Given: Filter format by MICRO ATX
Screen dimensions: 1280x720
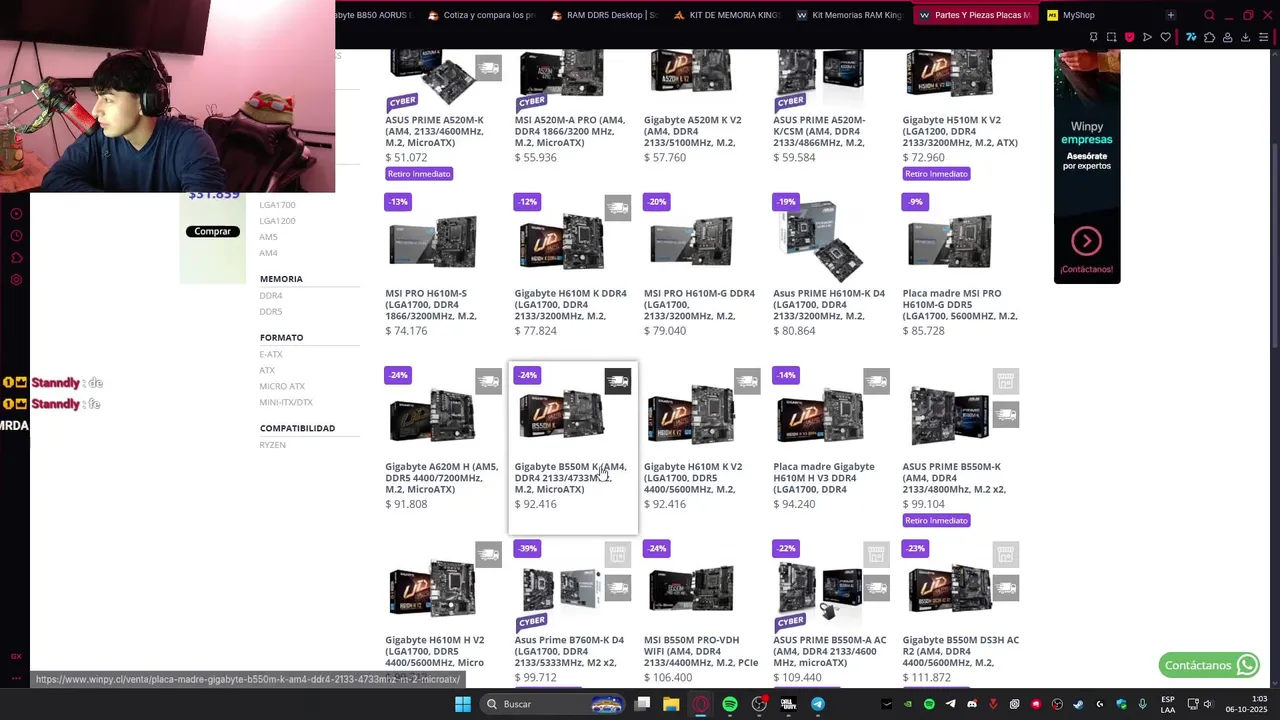Looking at the screenshot, I should [282, 386].
